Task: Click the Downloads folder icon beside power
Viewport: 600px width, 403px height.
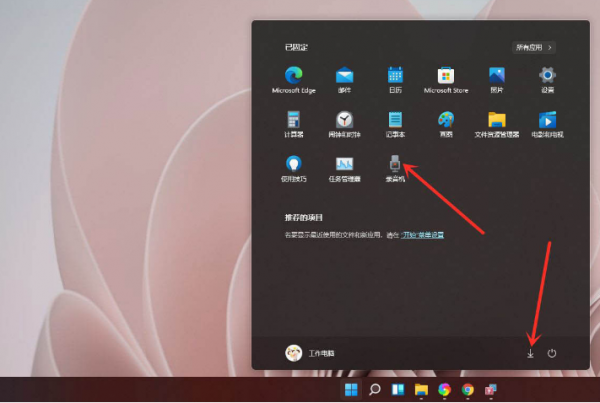Action: [530, 353]
